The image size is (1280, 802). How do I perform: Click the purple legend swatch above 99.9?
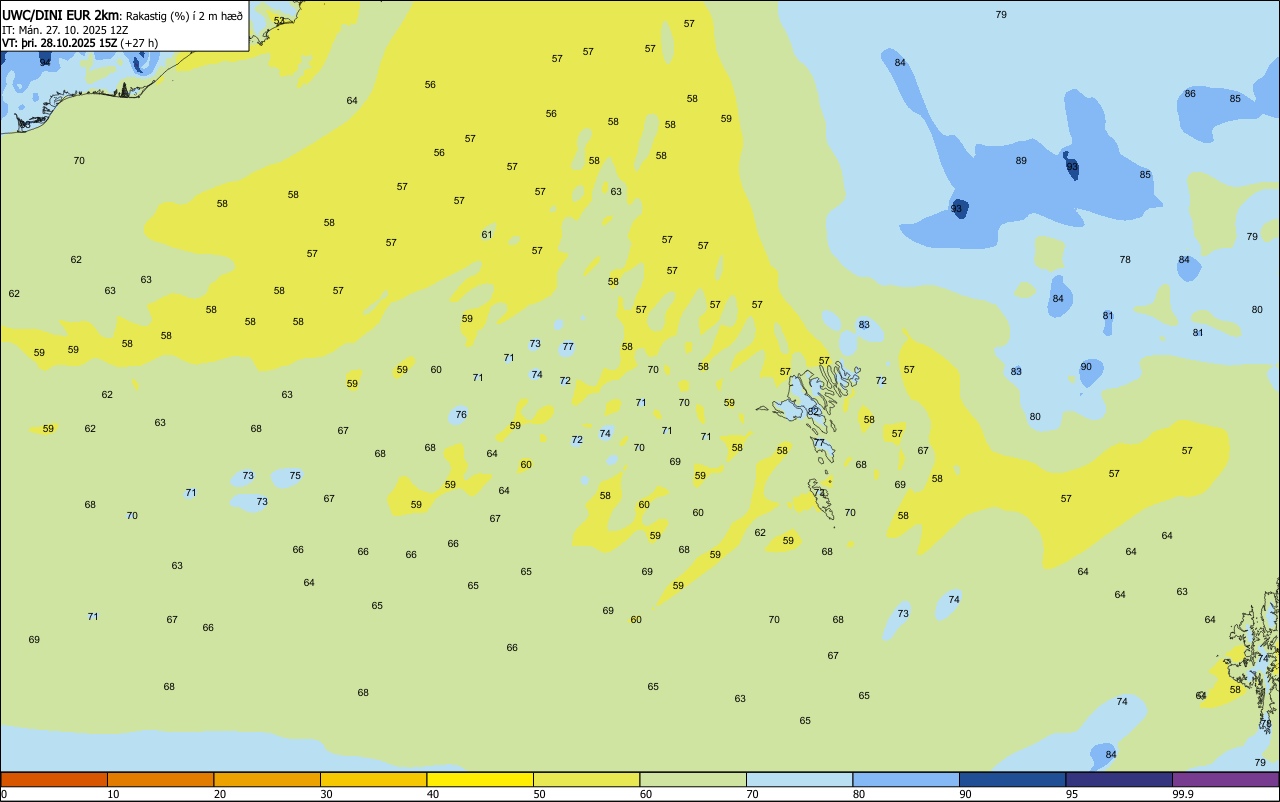tap(1225, 779)
